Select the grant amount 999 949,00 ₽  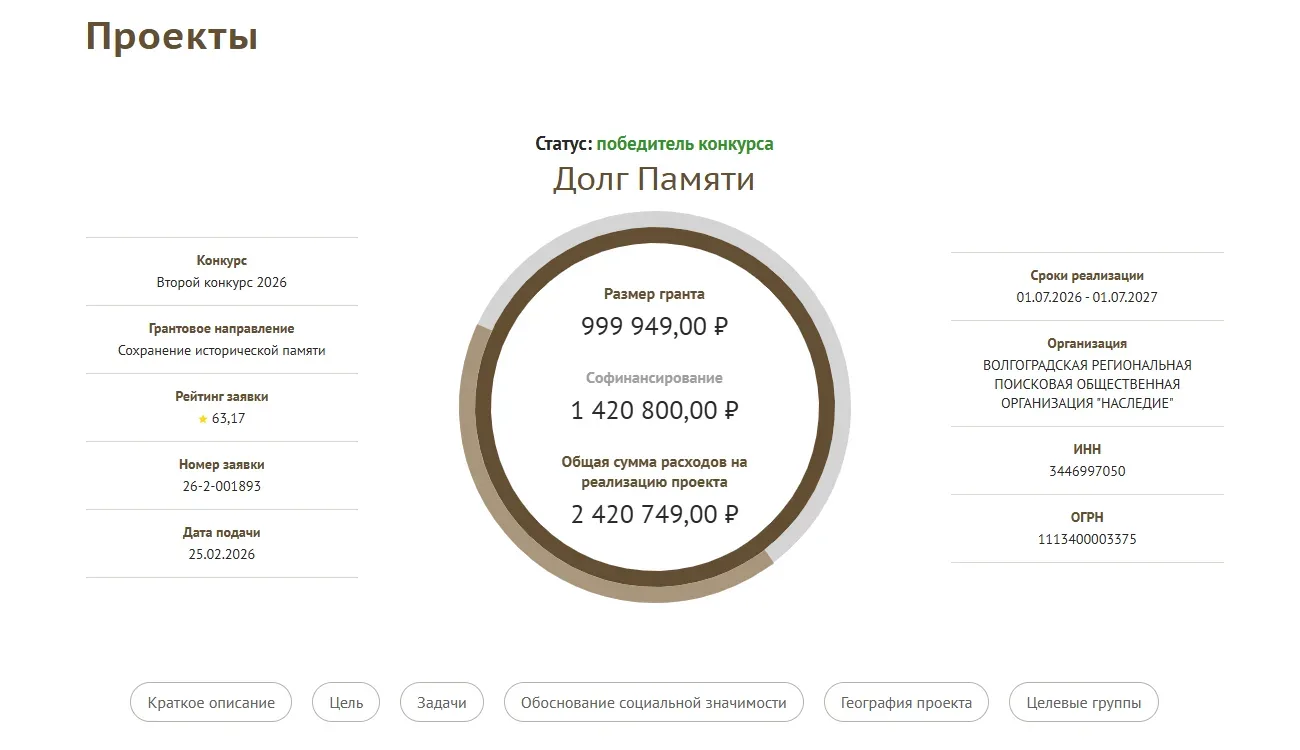click(x=654, y=326)
